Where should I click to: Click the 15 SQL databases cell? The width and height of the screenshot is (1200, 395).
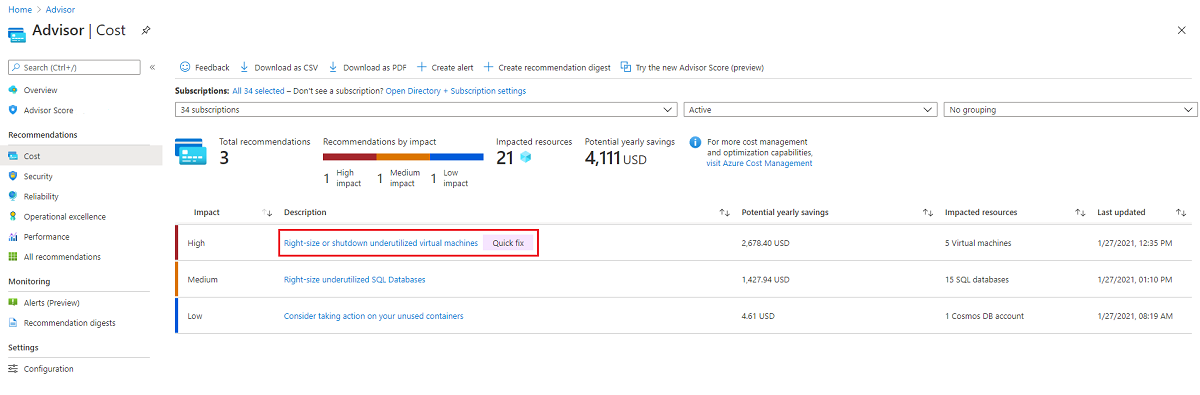pyautogui.click(x=977, y=280)
